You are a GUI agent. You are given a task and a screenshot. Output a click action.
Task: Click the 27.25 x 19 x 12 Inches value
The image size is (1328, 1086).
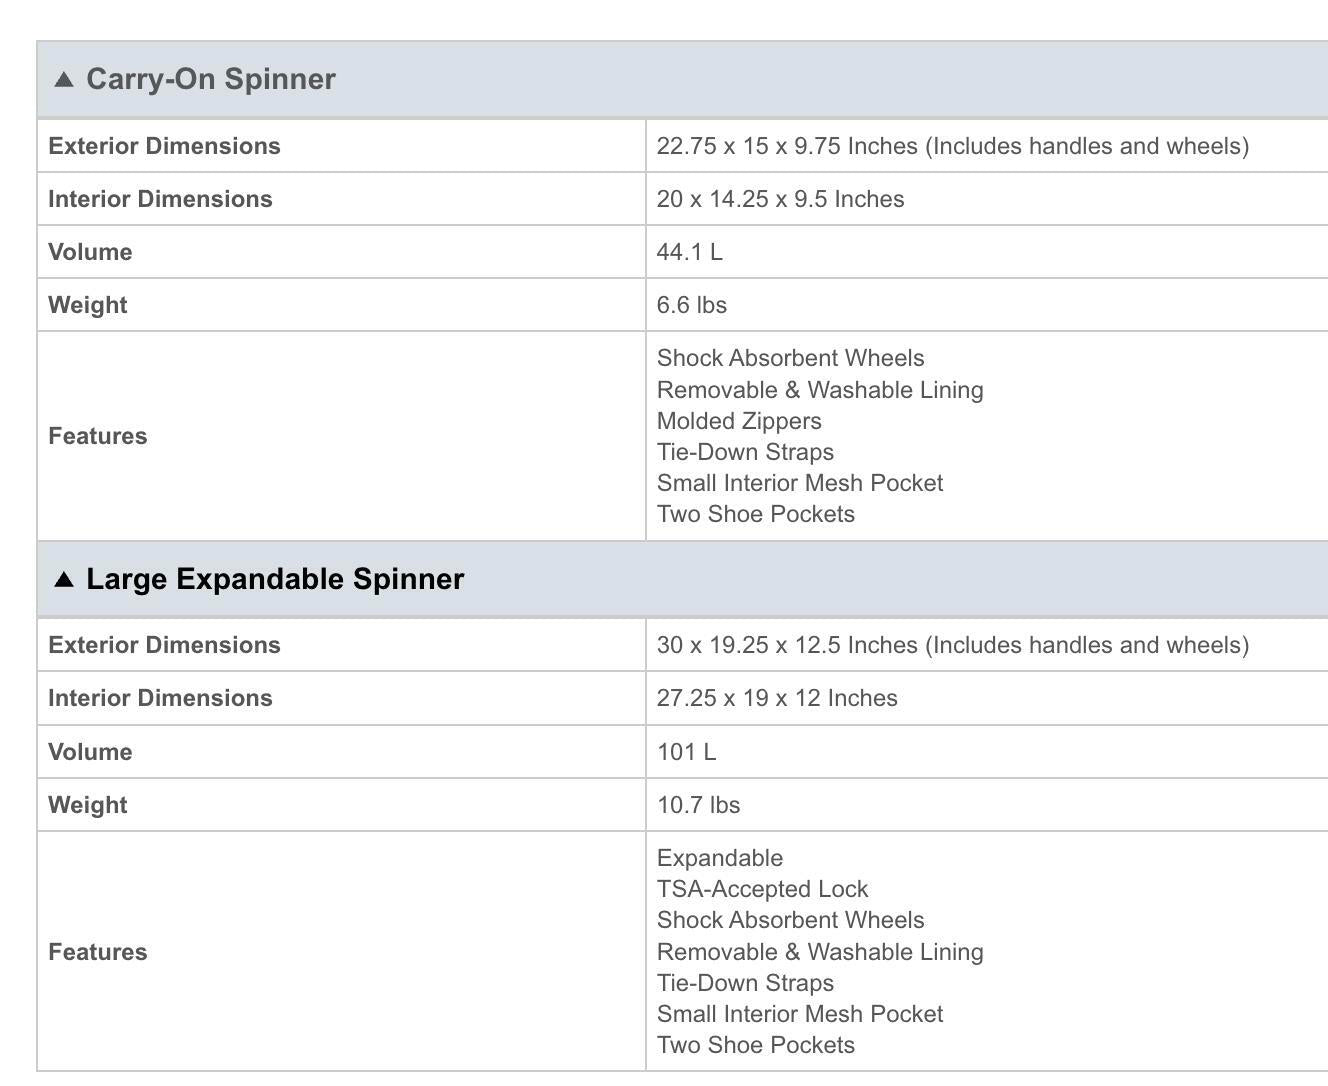[x=777, y=698]
